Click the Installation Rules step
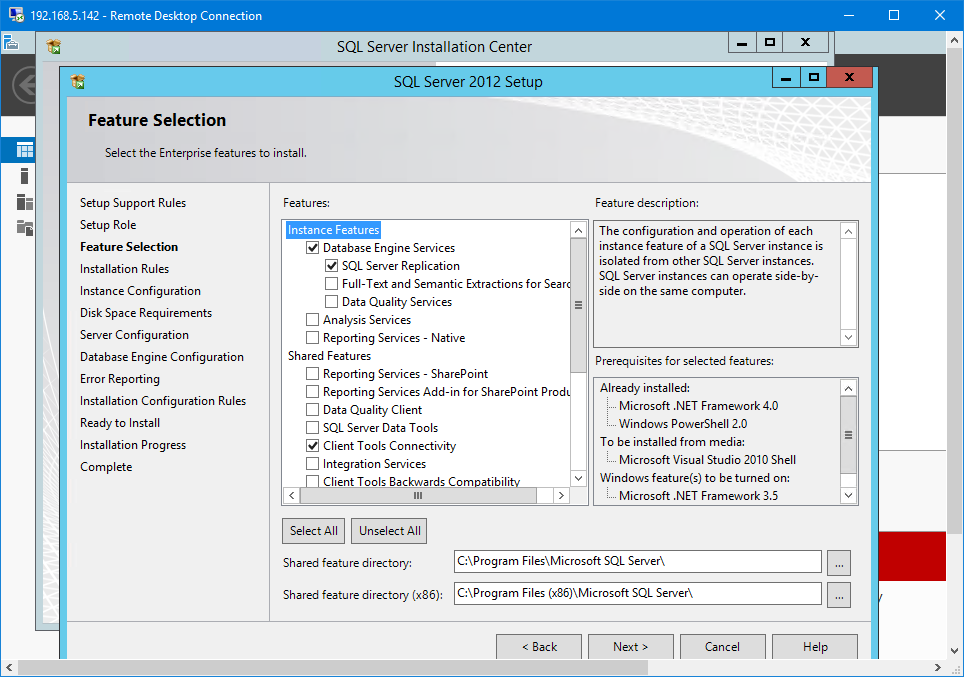The height and width of the screenshot is (677, 964). pyautogui.click(x=124, y=269)
